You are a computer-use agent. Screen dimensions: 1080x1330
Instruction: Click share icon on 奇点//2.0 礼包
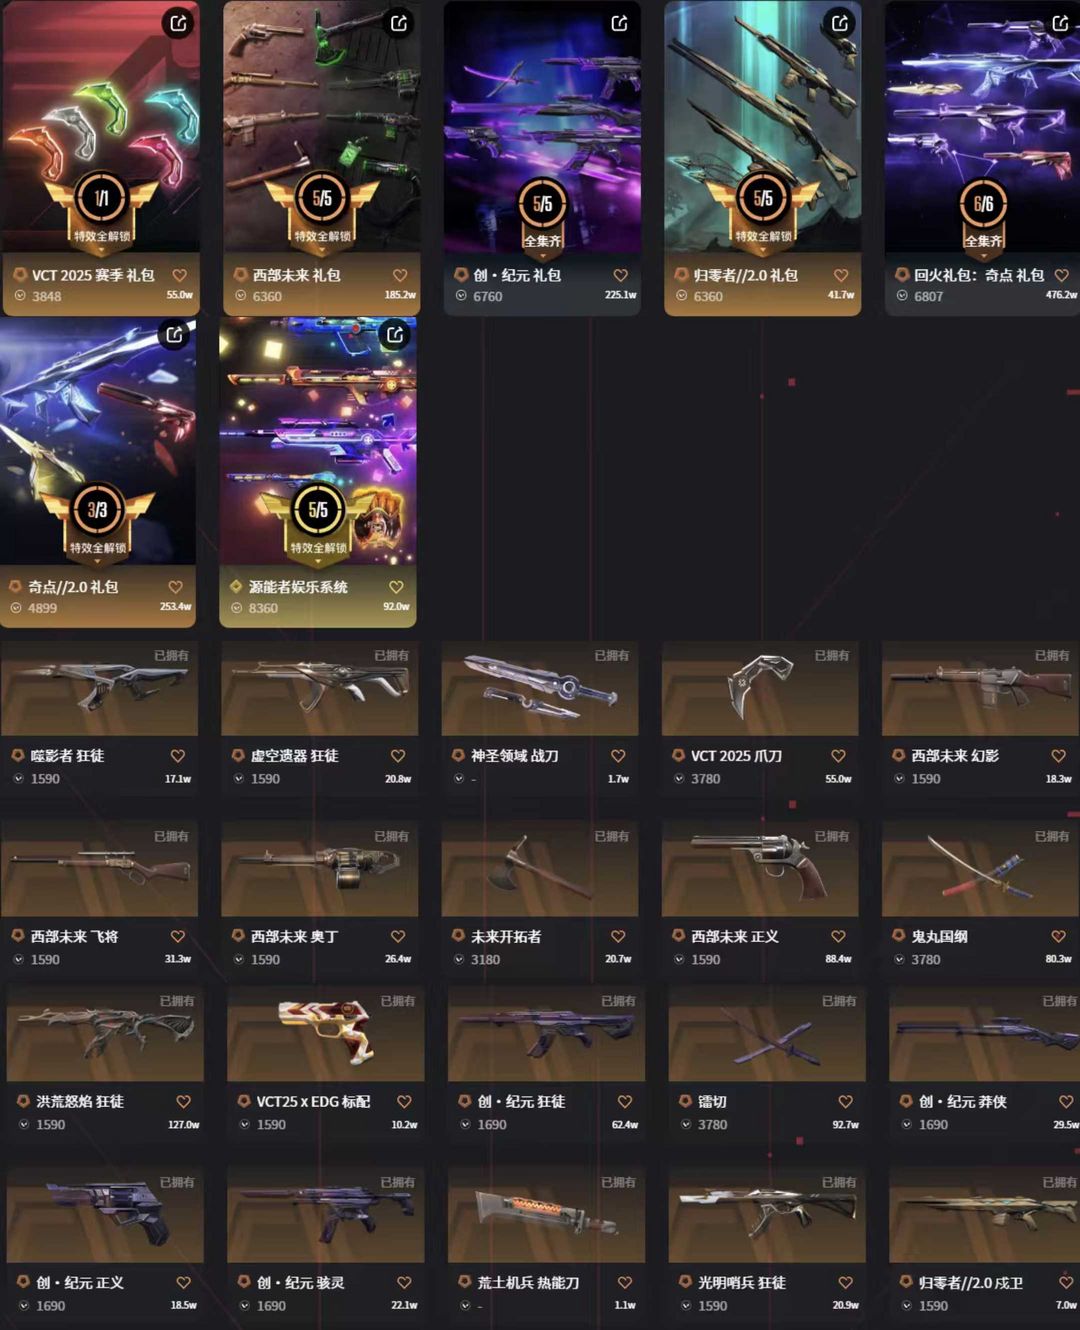(174, 335)
